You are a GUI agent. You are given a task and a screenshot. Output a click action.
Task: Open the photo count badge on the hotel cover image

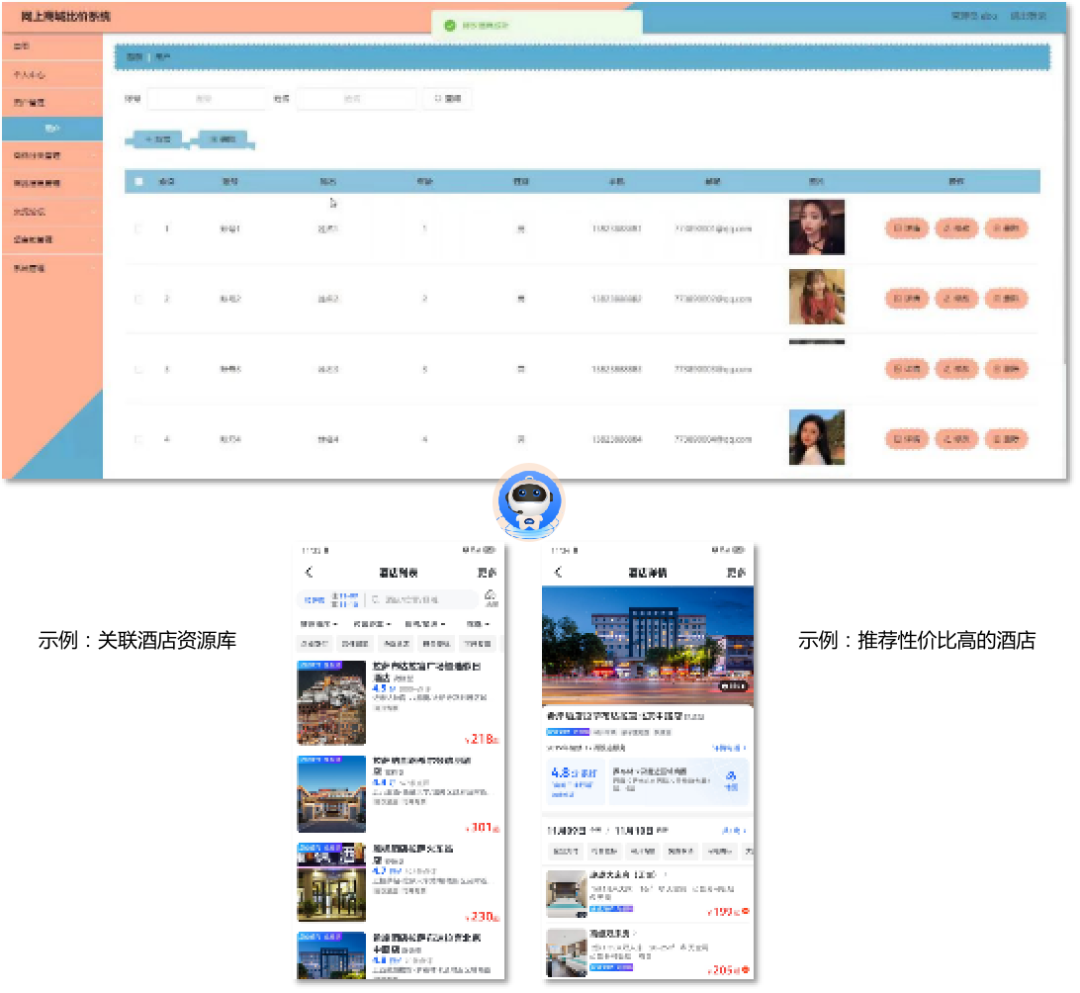(735, 686)
